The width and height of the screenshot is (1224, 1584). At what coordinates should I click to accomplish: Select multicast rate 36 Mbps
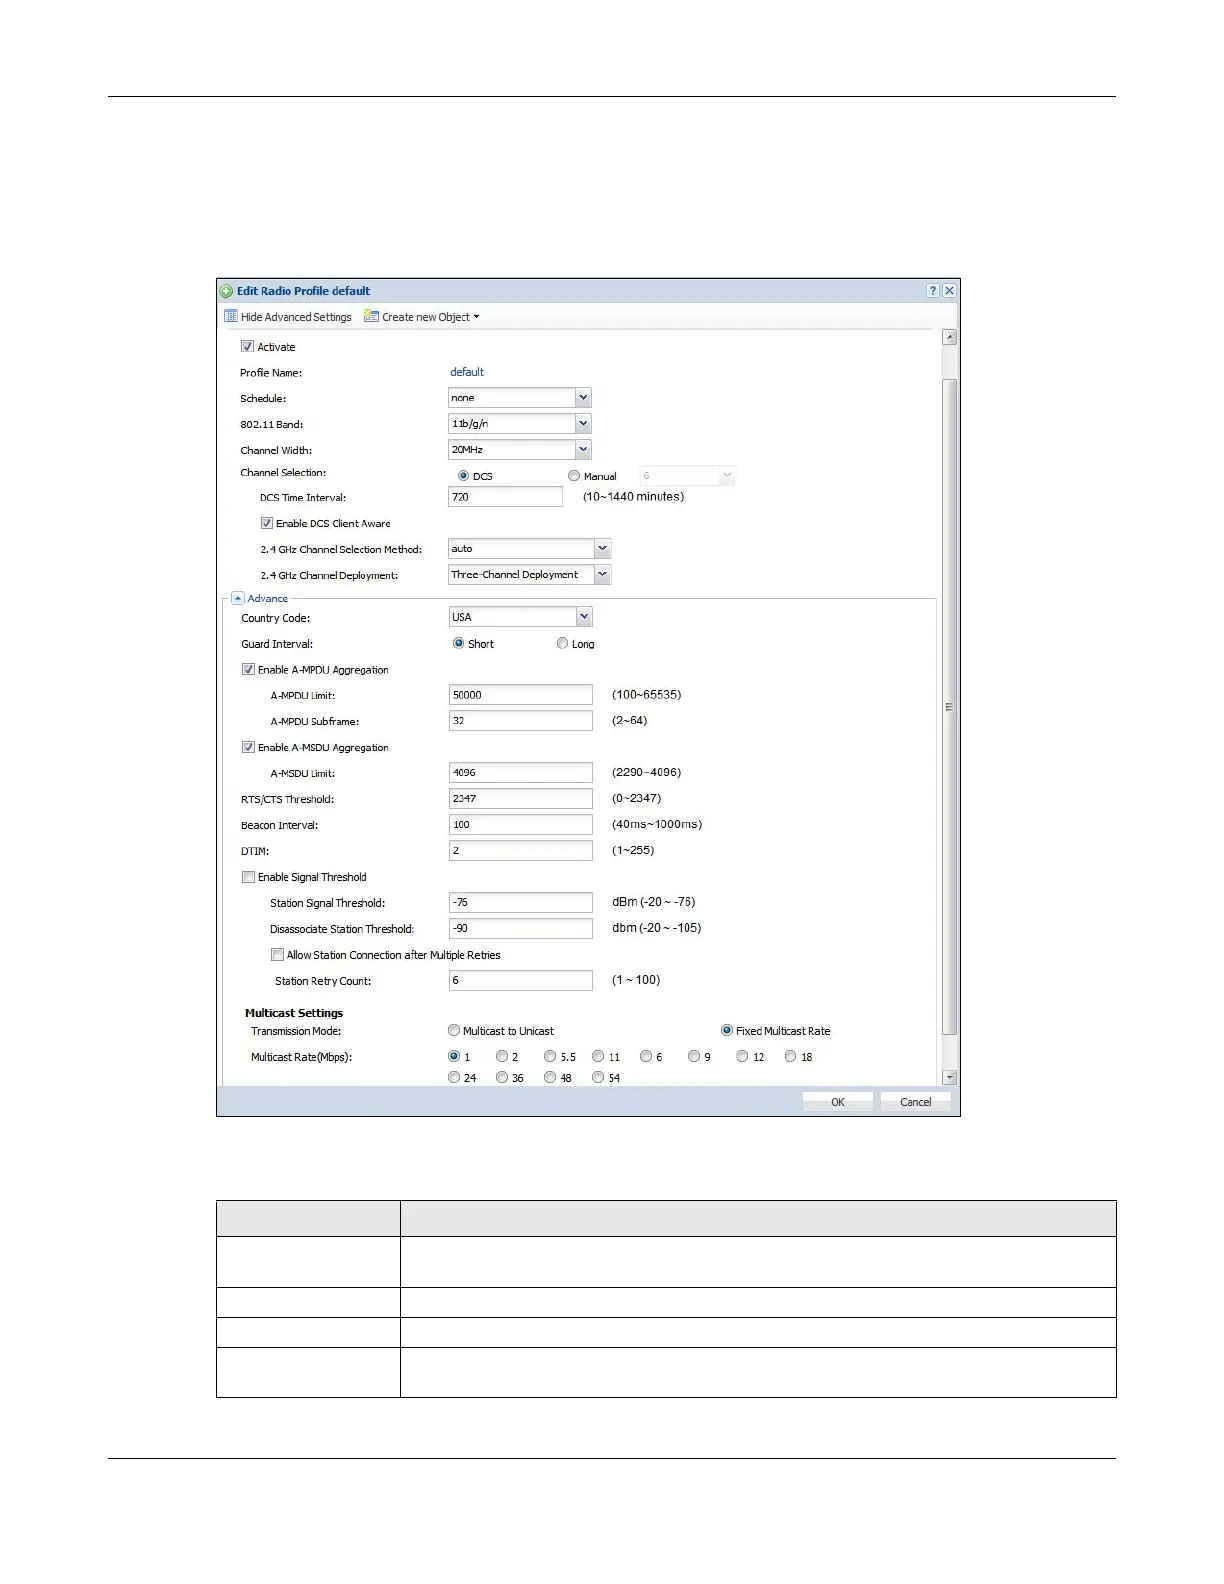point(502,1077)
